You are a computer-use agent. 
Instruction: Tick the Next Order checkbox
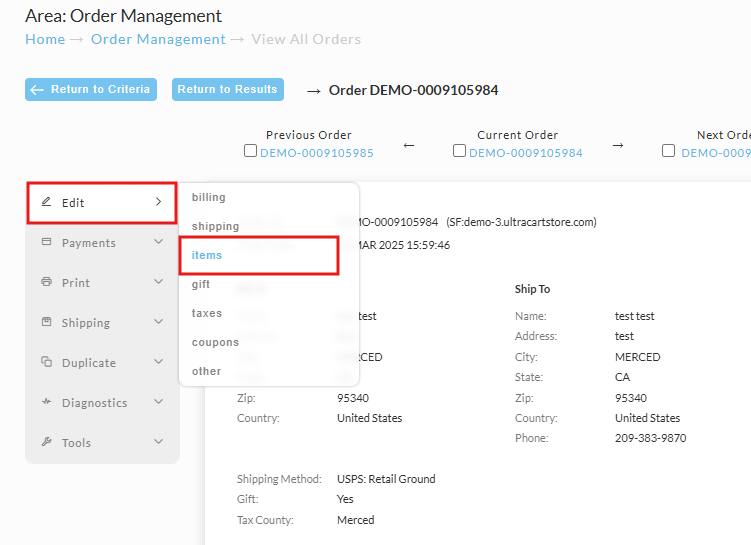[x=668, y=151]
